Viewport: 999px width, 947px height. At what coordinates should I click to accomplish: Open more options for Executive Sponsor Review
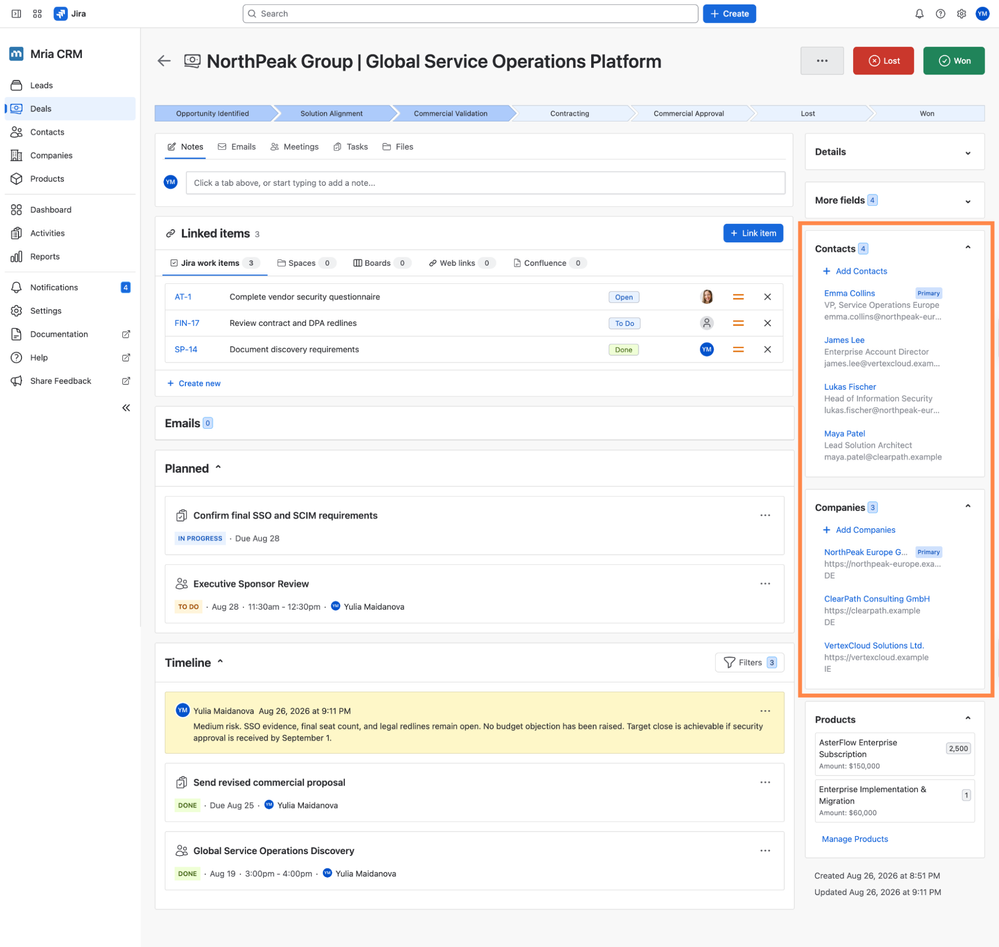[765, 584]
